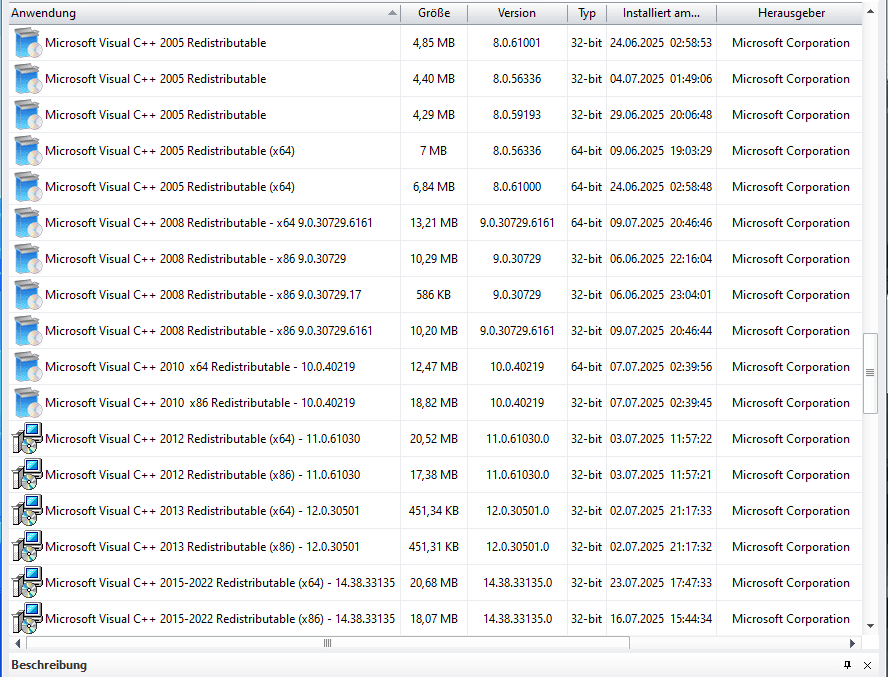Click icon of Visual C++ 2010 x64 Redistributable
Viewport: 888px width, 677px height.
click(27, 367)
